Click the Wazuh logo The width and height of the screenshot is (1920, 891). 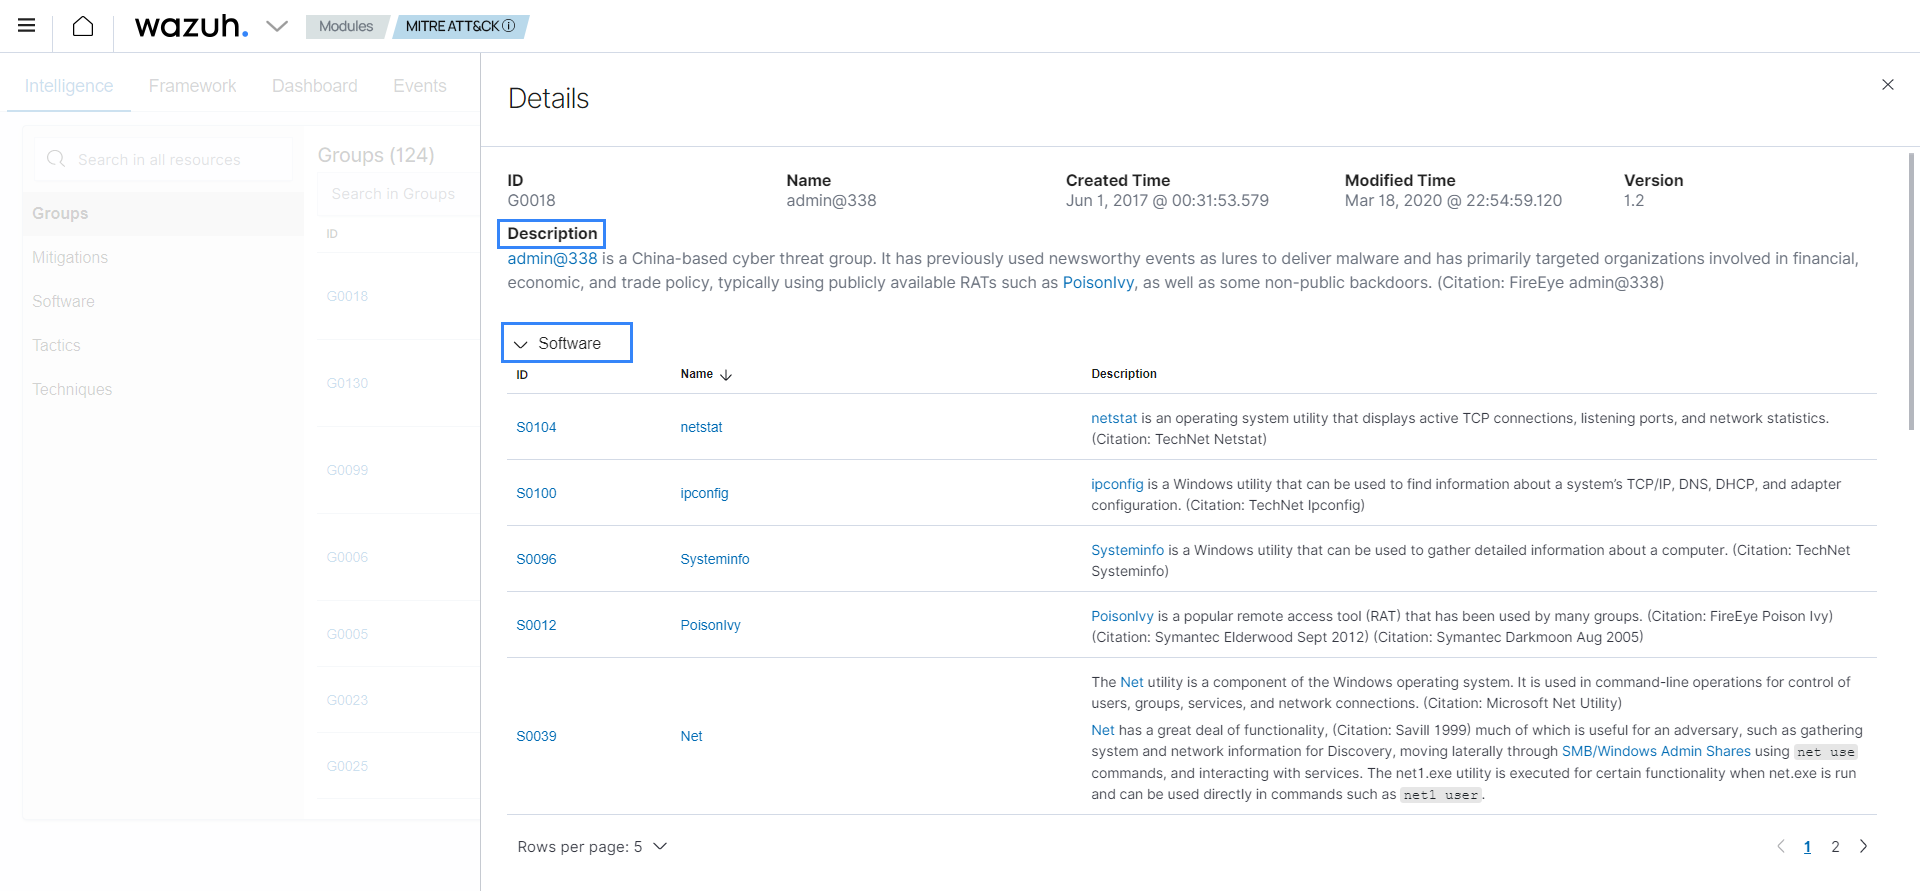[x=191, y=26]
